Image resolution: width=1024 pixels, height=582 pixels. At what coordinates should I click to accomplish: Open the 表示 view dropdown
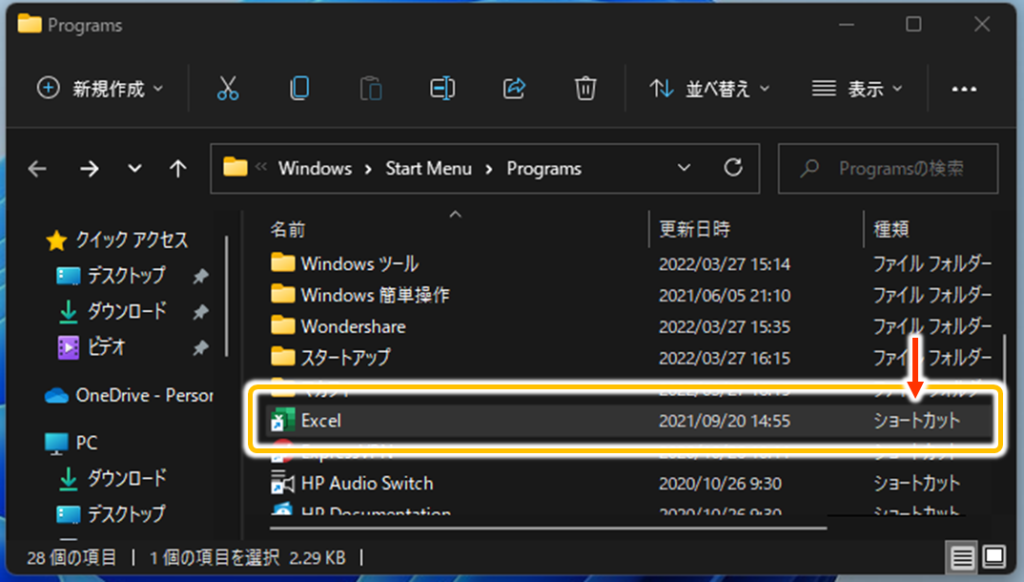point(857,89)
